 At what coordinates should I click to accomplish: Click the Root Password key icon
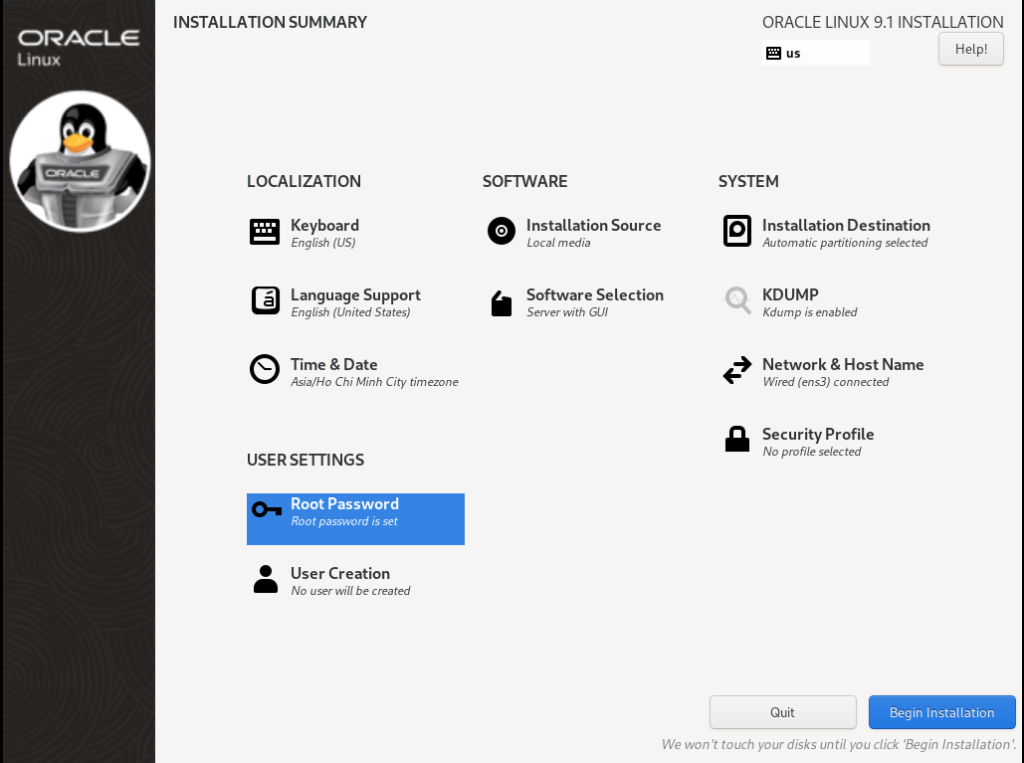pos(266,510)
